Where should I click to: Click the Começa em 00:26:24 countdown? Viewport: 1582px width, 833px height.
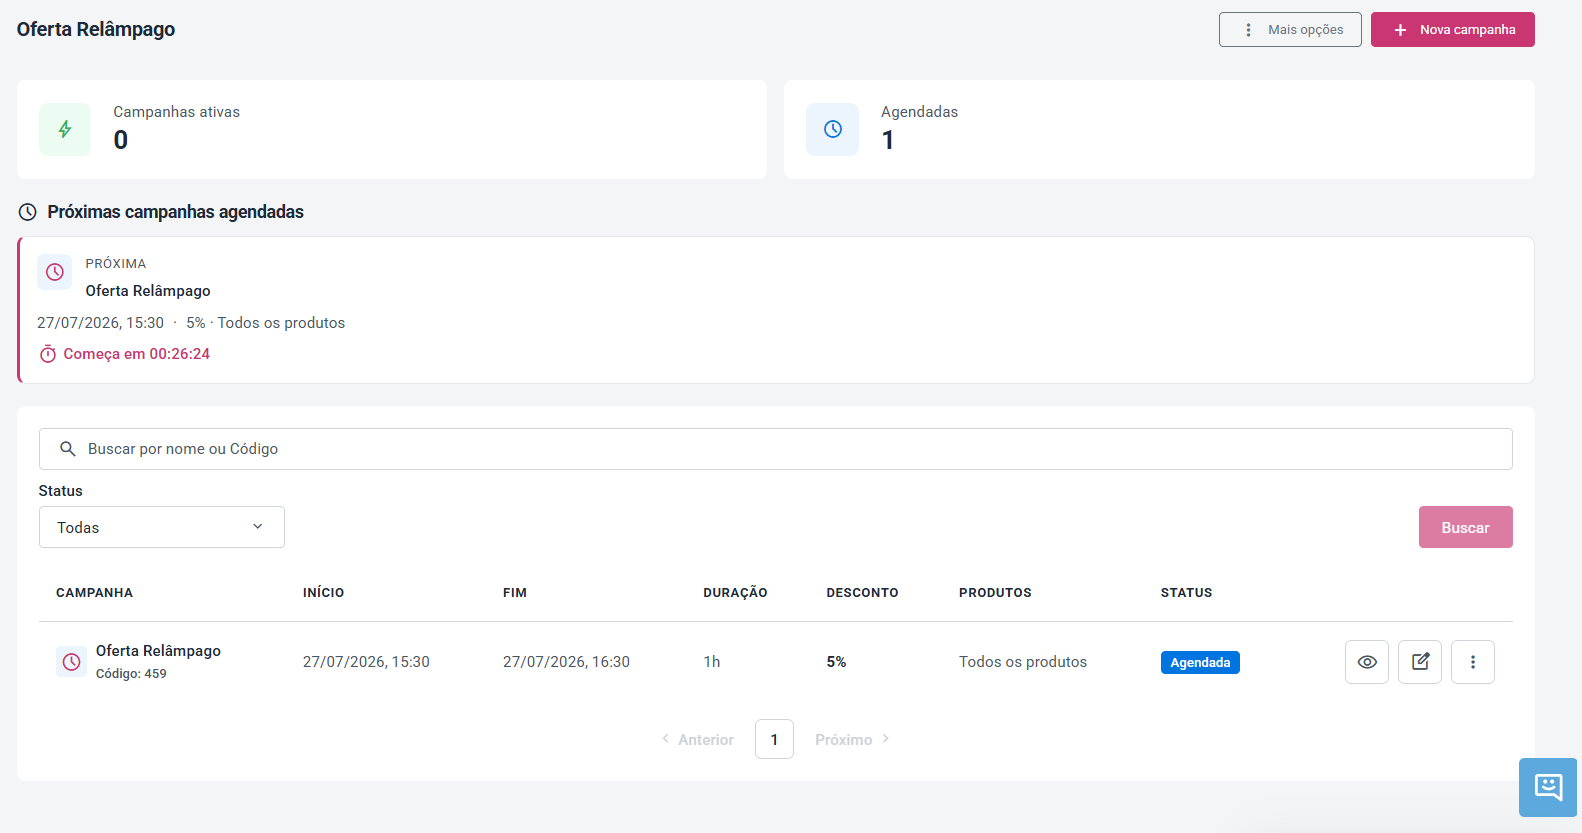click(x=137, y=354)
